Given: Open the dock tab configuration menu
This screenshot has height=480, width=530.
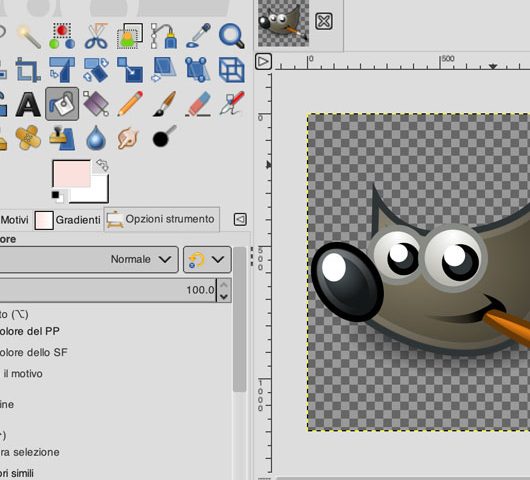Looking at the screenshot, I should click(240, 219).
